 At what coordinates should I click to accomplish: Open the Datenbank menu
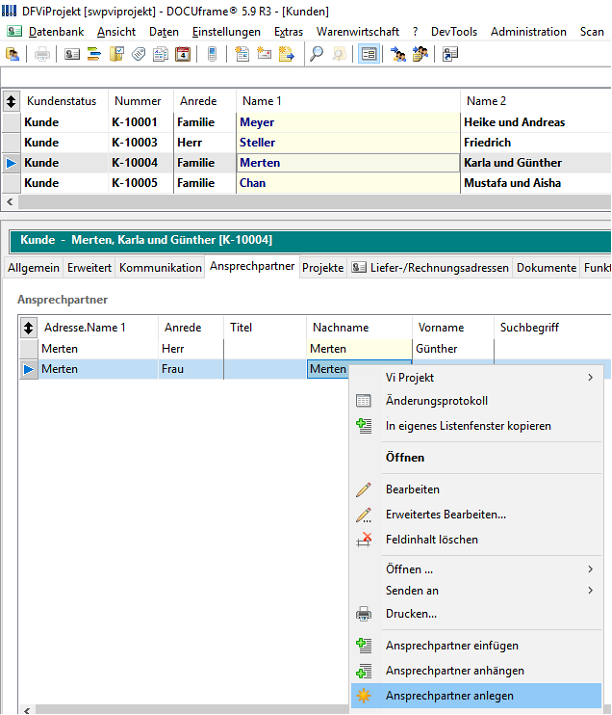(x=56, y=32)
